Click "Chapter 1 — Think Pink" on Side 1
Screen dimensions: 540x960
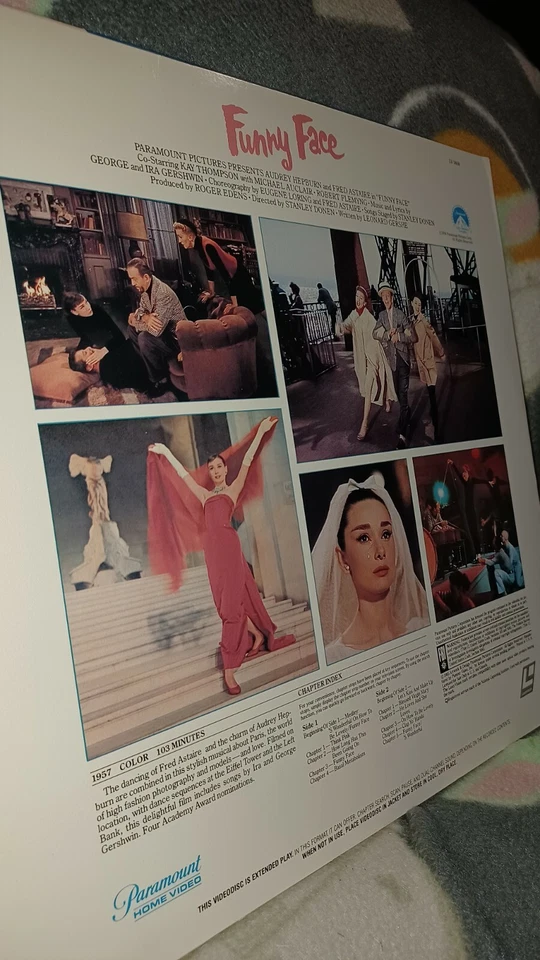[x=327, y=744]
